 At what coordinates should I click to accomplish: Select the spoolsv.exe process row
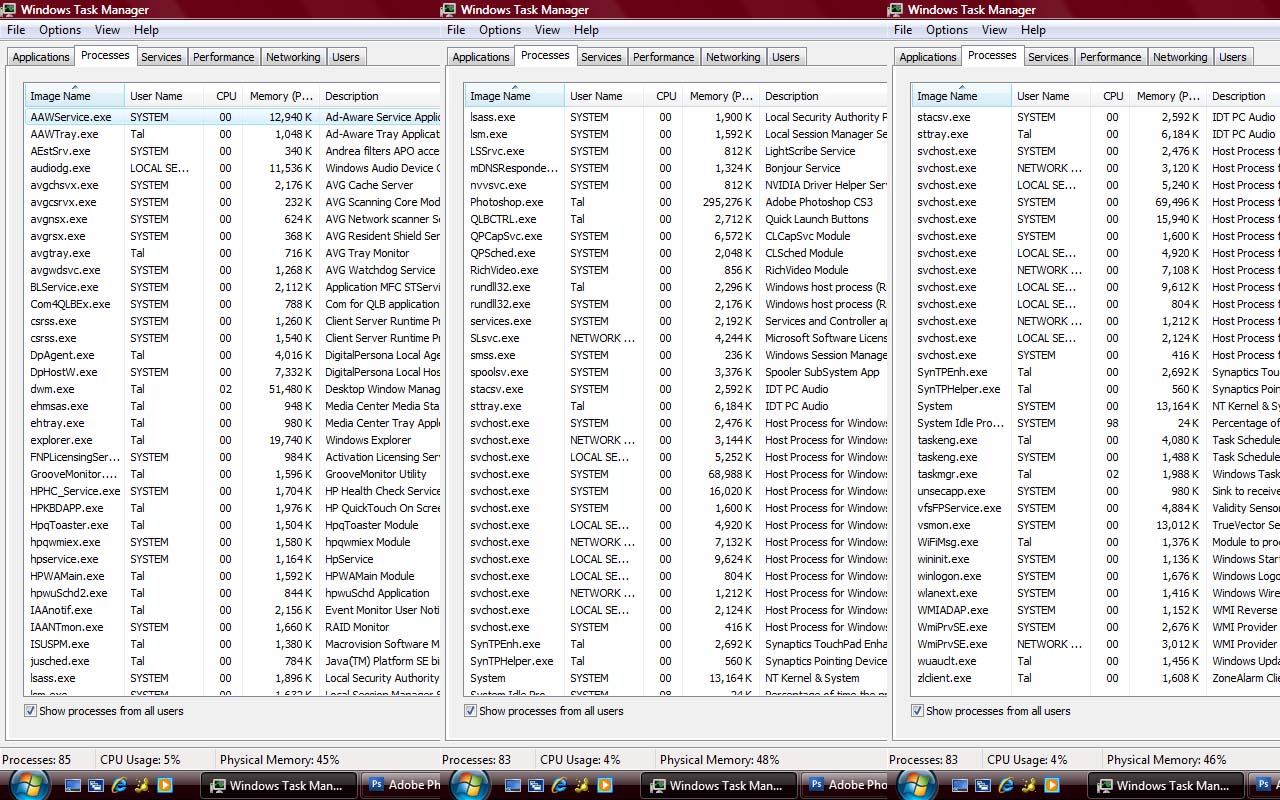[x=676, y=372]
